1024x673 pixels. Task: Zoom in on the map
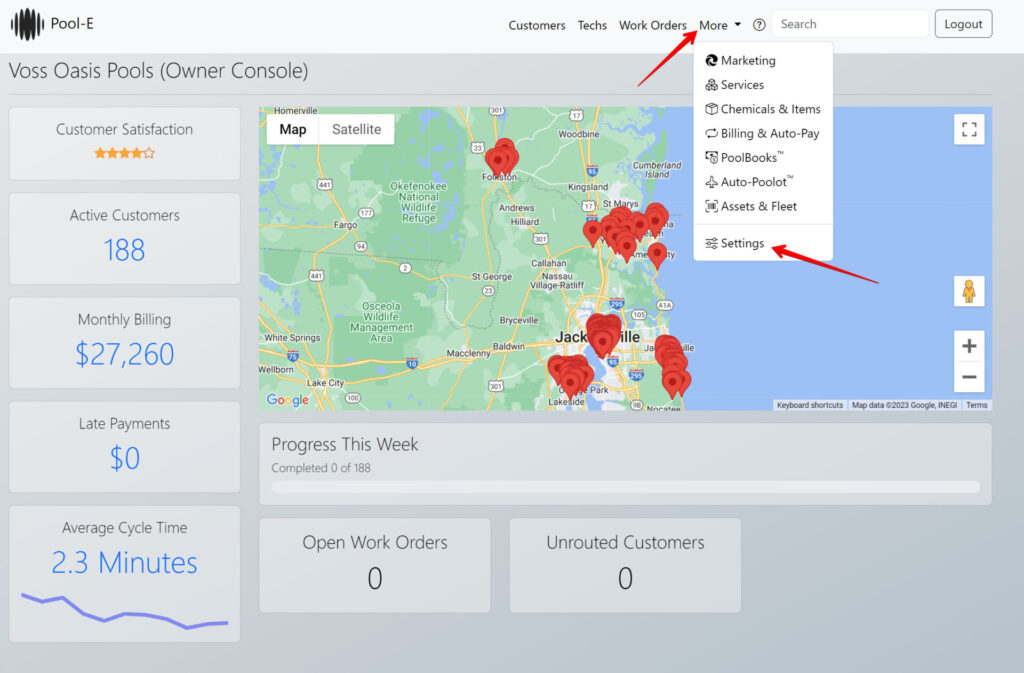[969, 346]
